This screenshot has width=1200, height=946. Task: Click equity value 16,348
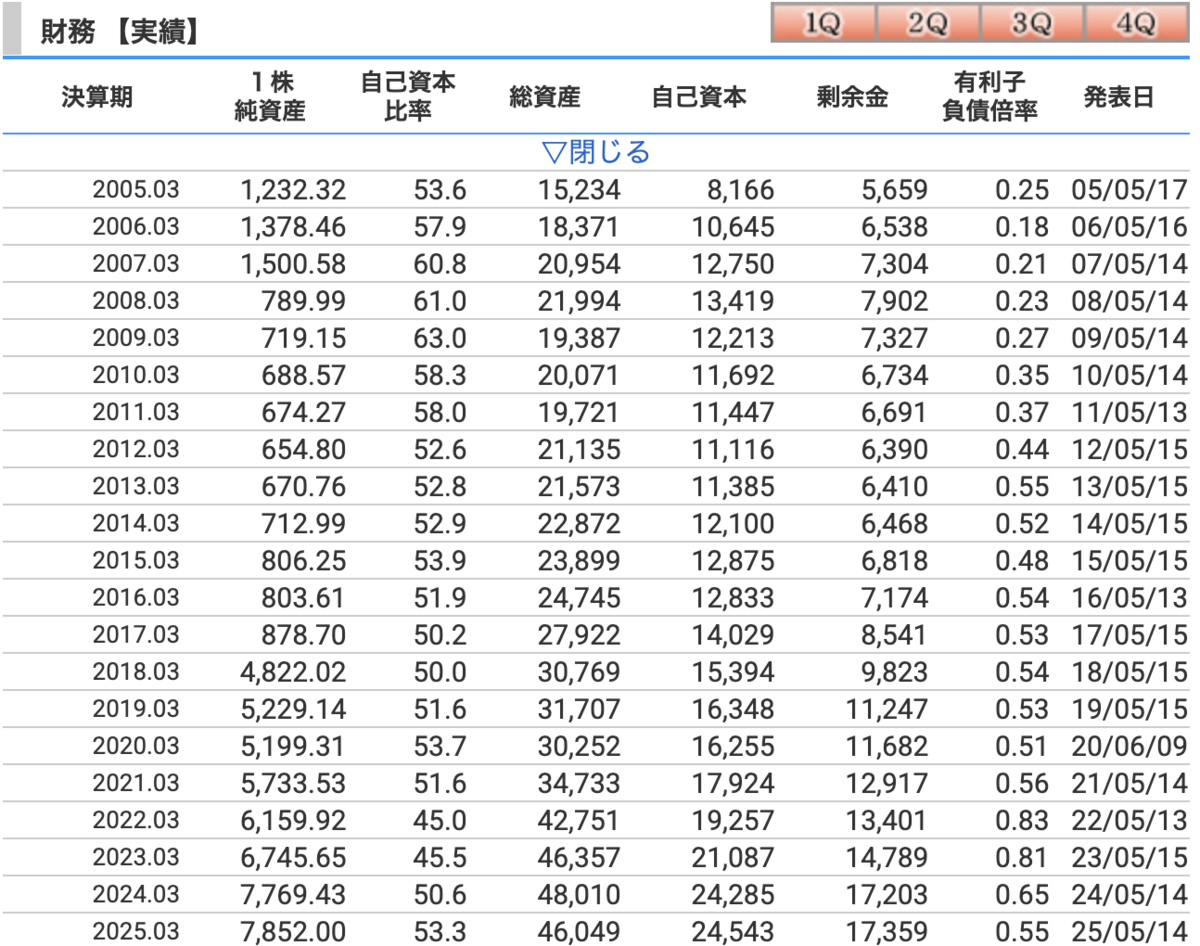(x=733, y=708)
